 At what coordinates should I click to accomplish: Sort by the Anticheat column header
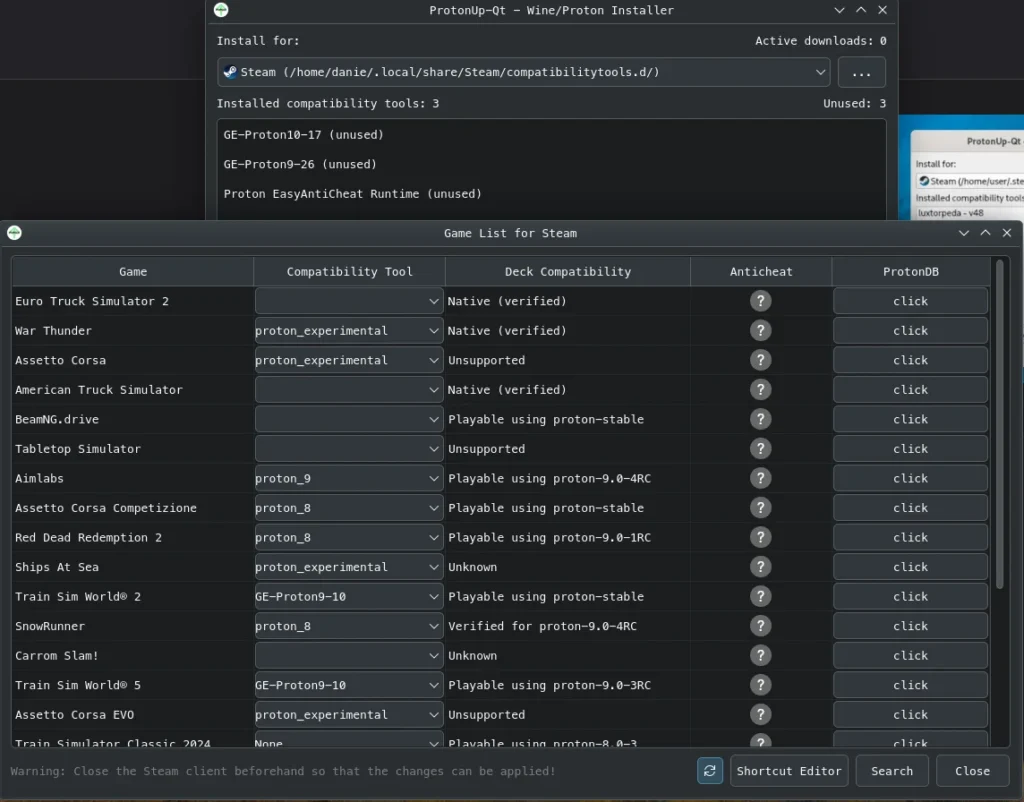pyautogui.click(x=761, y=272)
